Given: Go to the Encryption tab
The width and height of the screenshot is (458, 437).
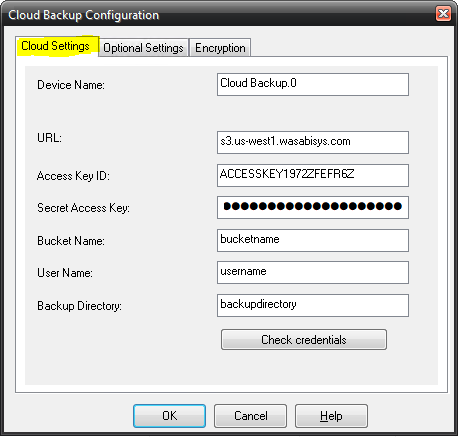Looking at the screenshot, I should (x=220, y=48).
